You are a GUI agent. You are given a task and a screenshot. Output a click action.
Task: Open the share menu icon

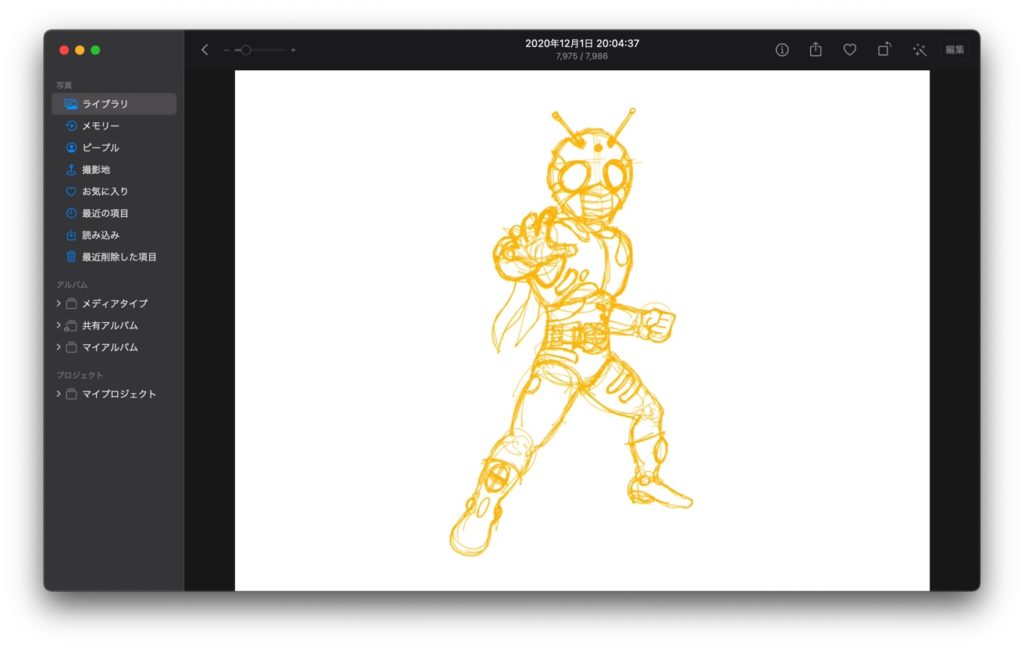coord(816,49)
